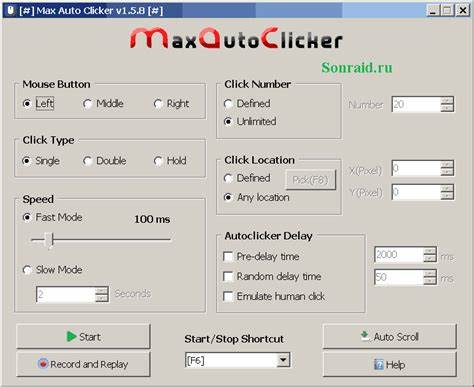Click the Random delay 50 ms field

pos(399,277)
